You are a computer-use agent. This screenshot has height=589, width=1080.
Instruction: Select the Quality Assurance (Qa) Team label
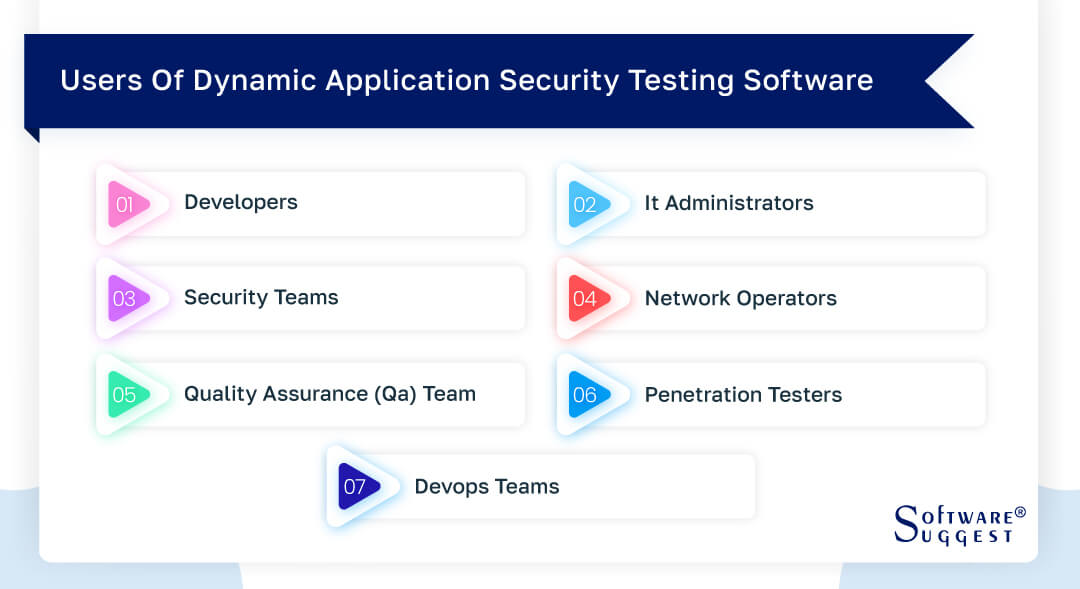330,394
